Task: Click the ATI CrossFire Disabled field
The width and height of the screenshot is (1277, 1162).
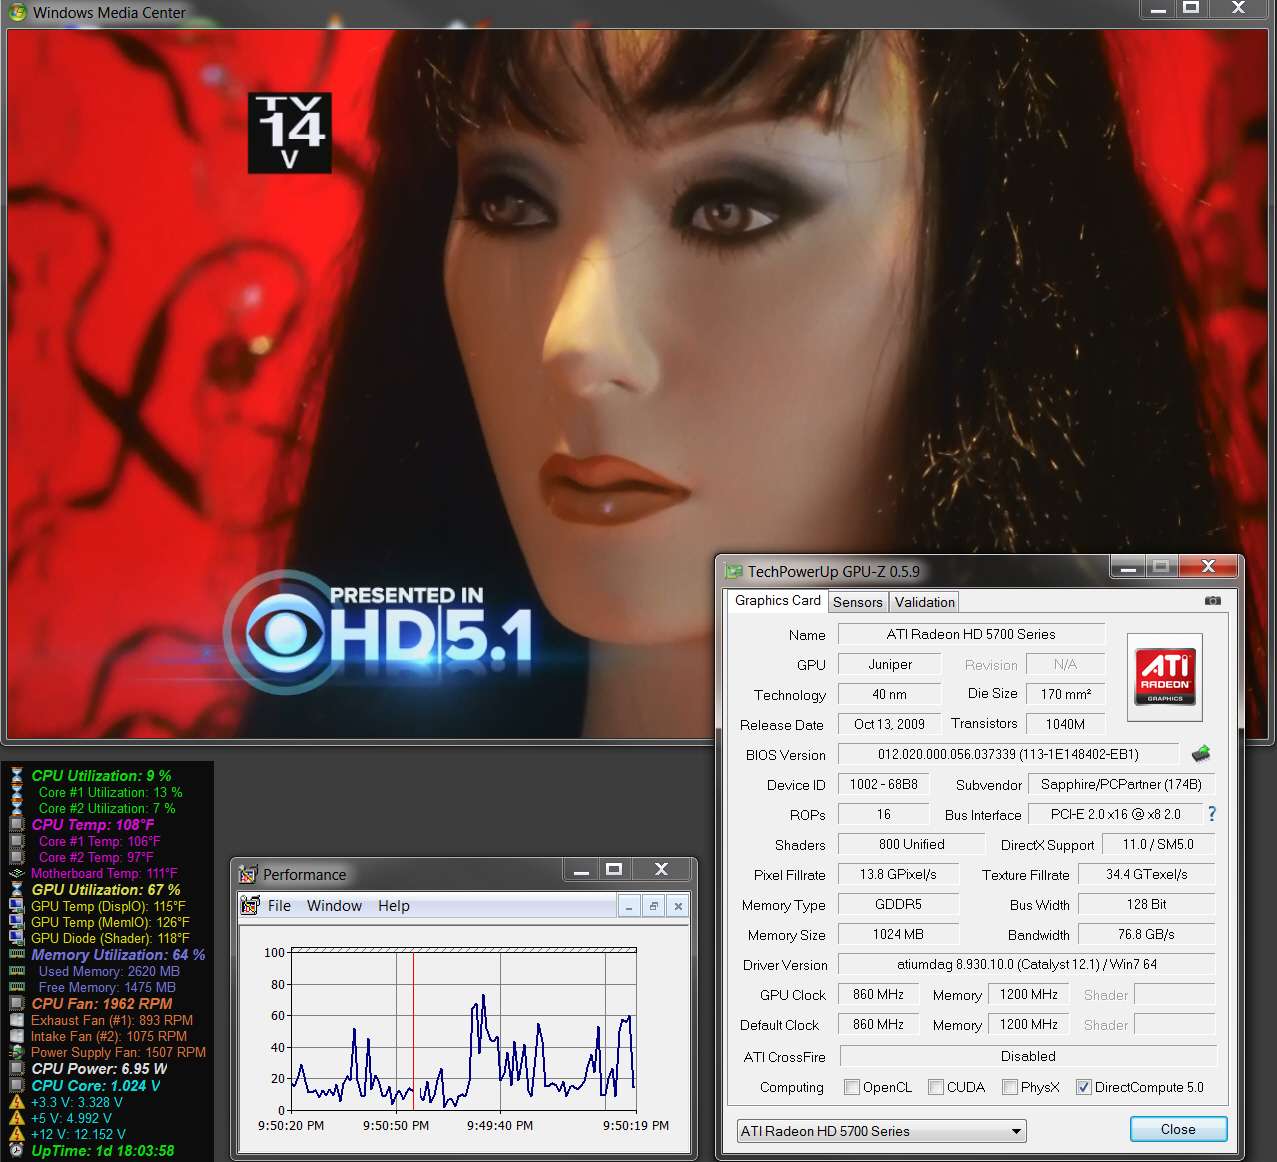Action: (1028, 1056)
